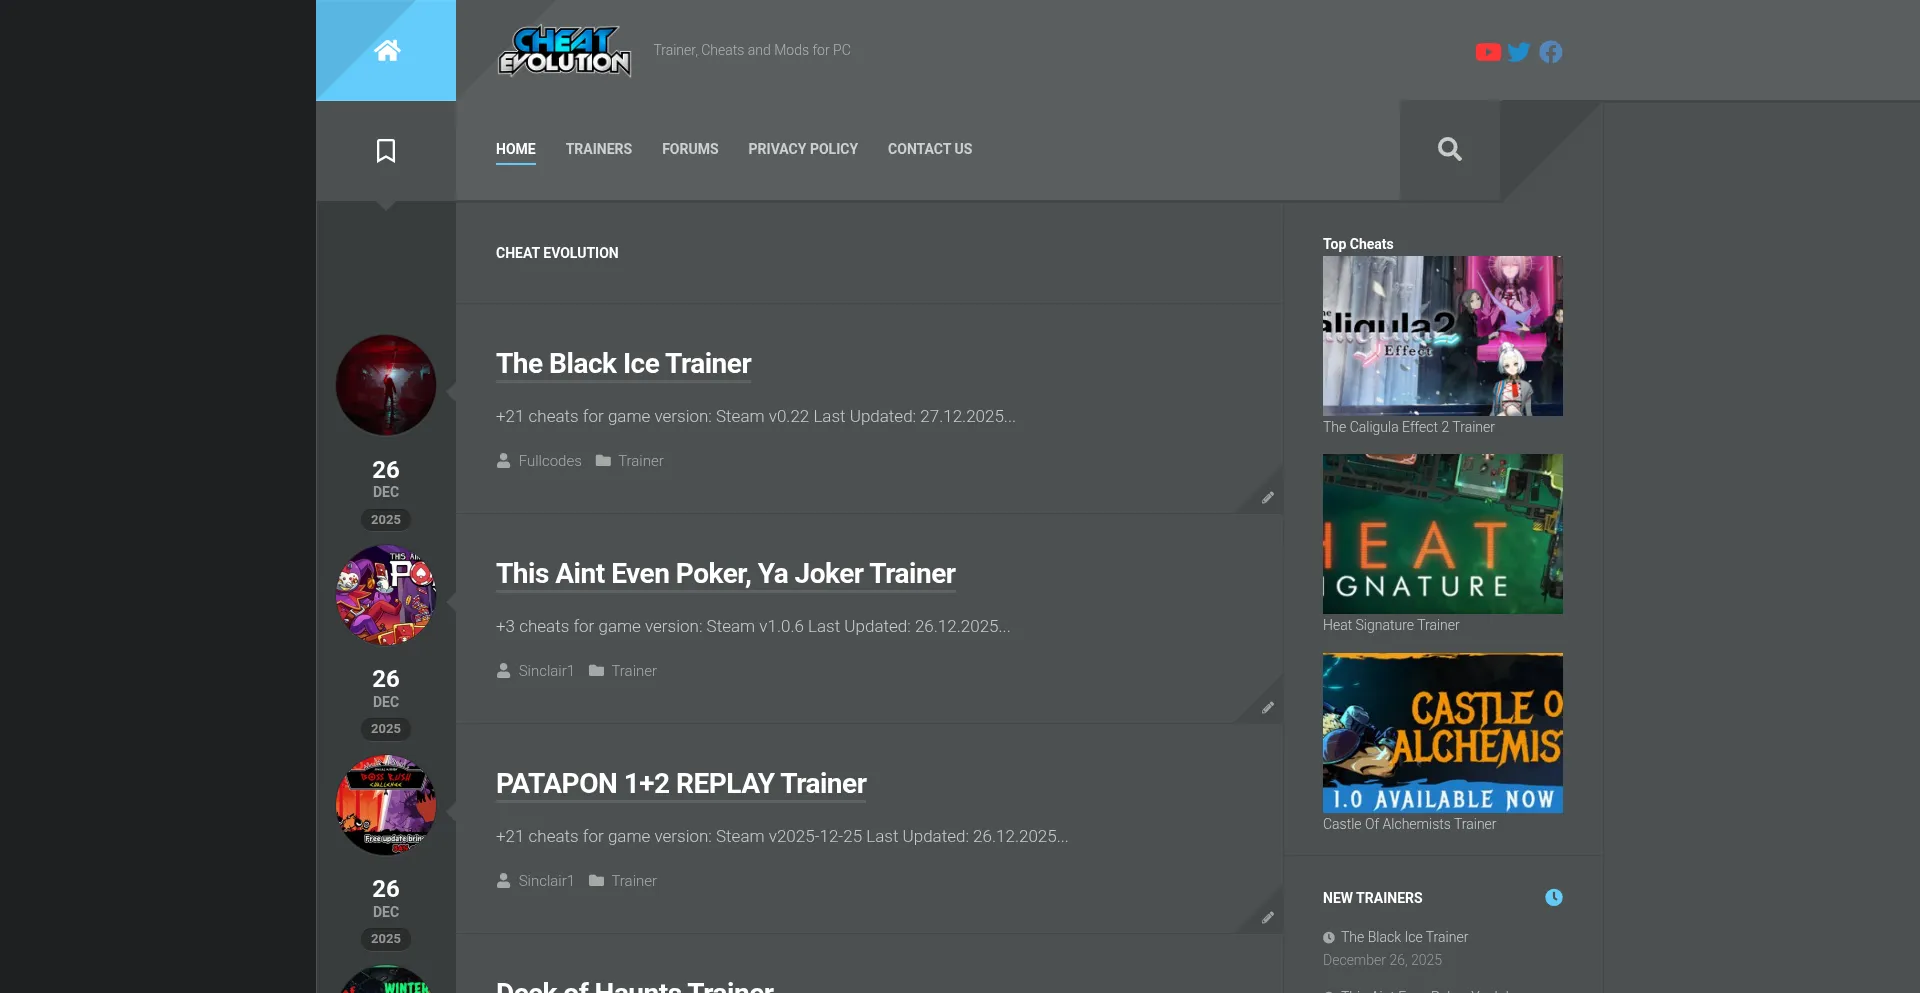Open Castle Of Alchemists Trainer link
This screenshot has width=1920, height=993.
coord(1409,824)
